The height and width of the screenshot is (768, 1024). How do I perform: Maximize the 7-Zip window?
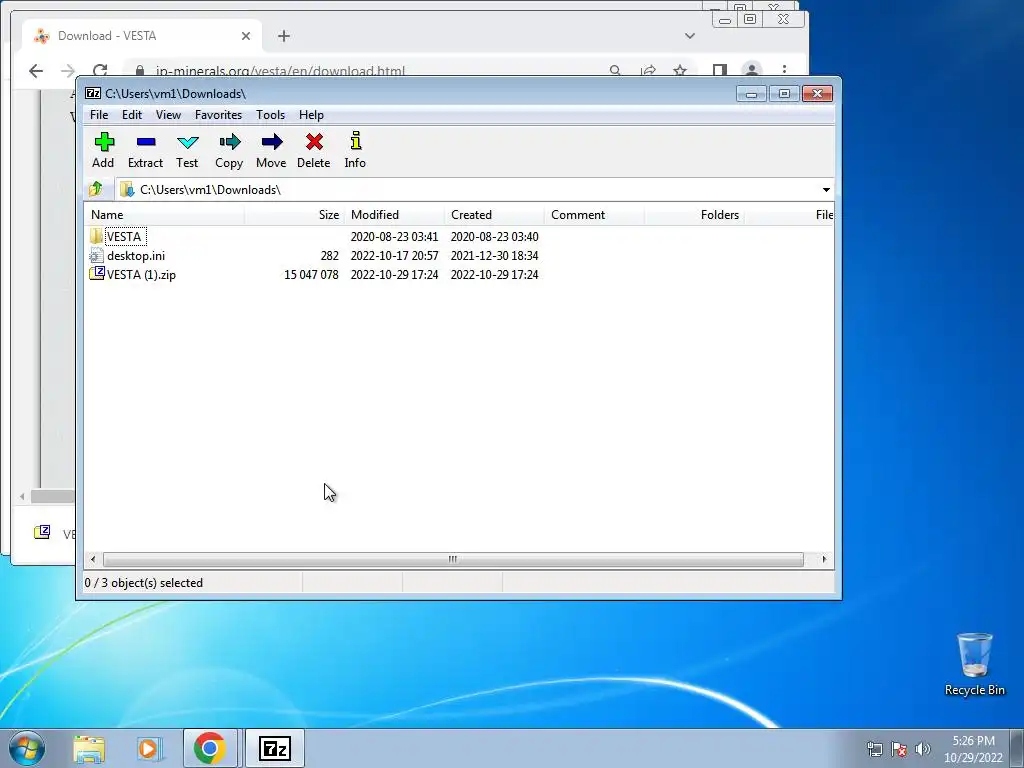coord(784,94)
